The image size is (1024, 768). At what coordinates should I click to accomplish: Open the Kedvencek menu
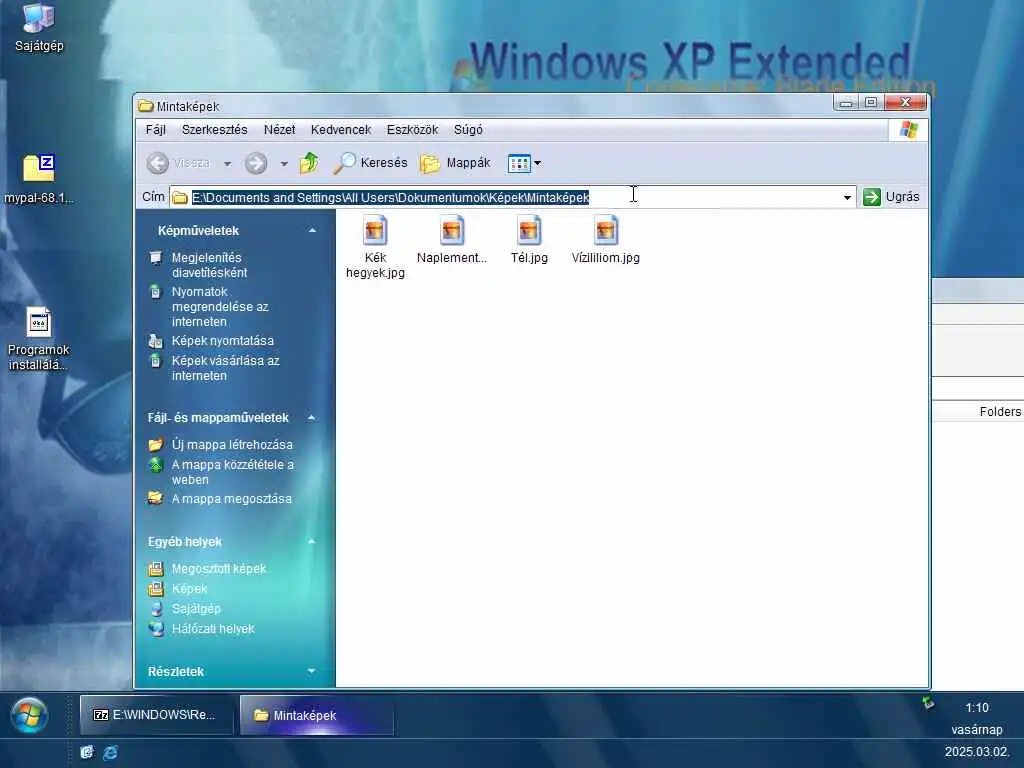341,129
